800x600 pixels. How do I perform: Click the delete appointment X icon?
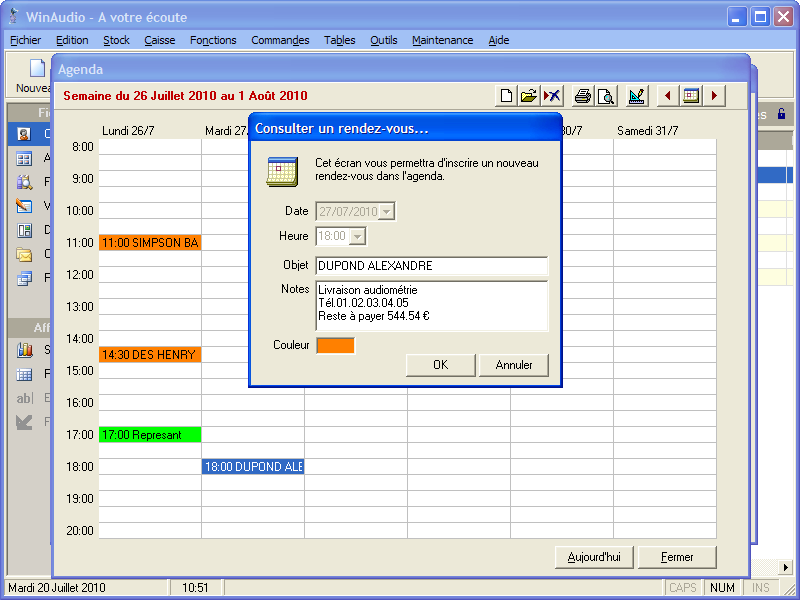tap(552, 96)
